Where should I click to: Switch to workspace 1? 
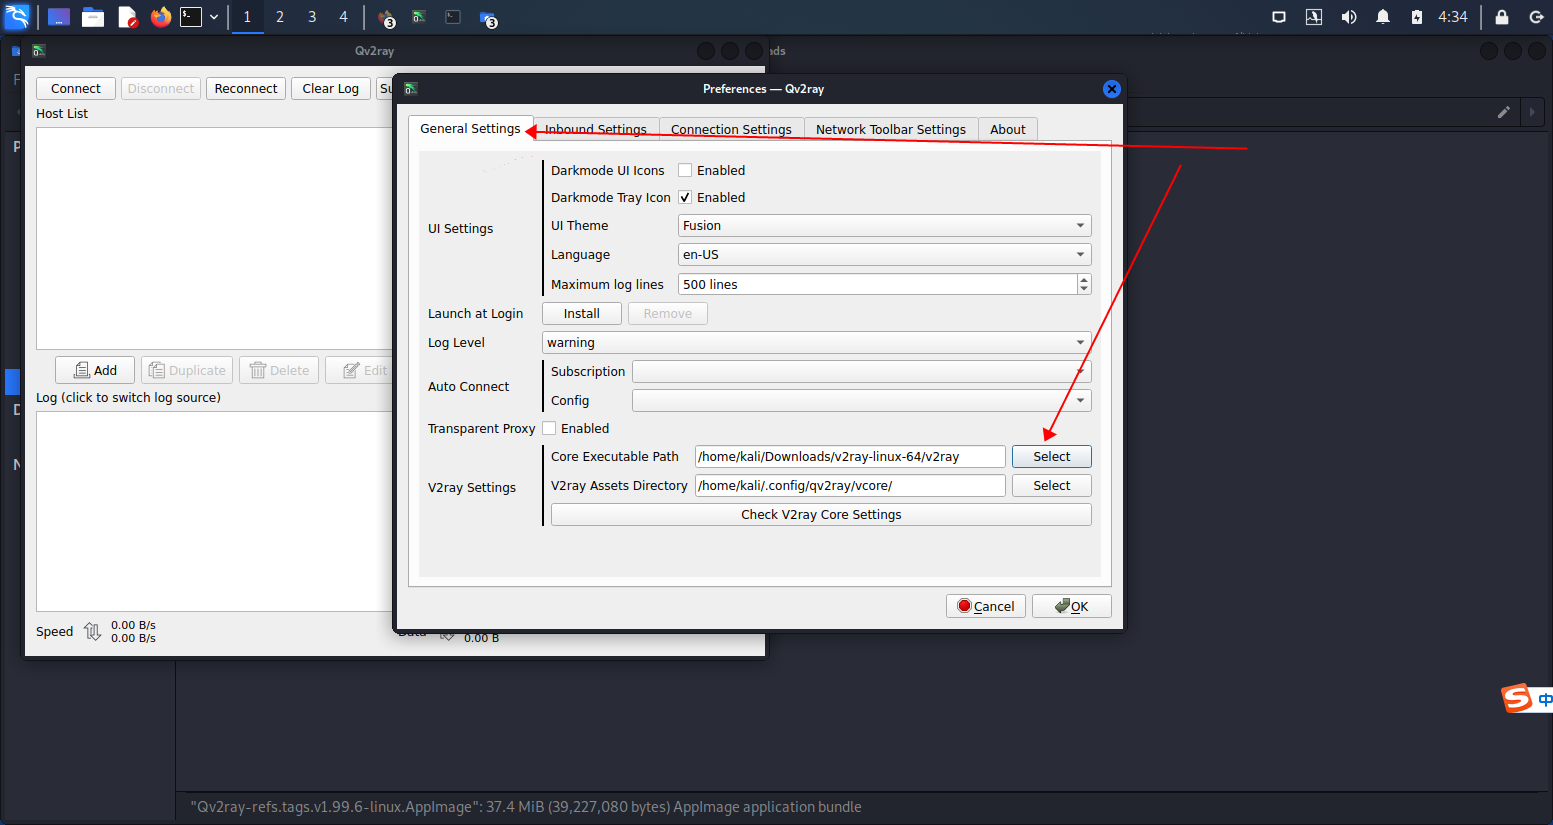pyautogui.click(x=247, y=17)
